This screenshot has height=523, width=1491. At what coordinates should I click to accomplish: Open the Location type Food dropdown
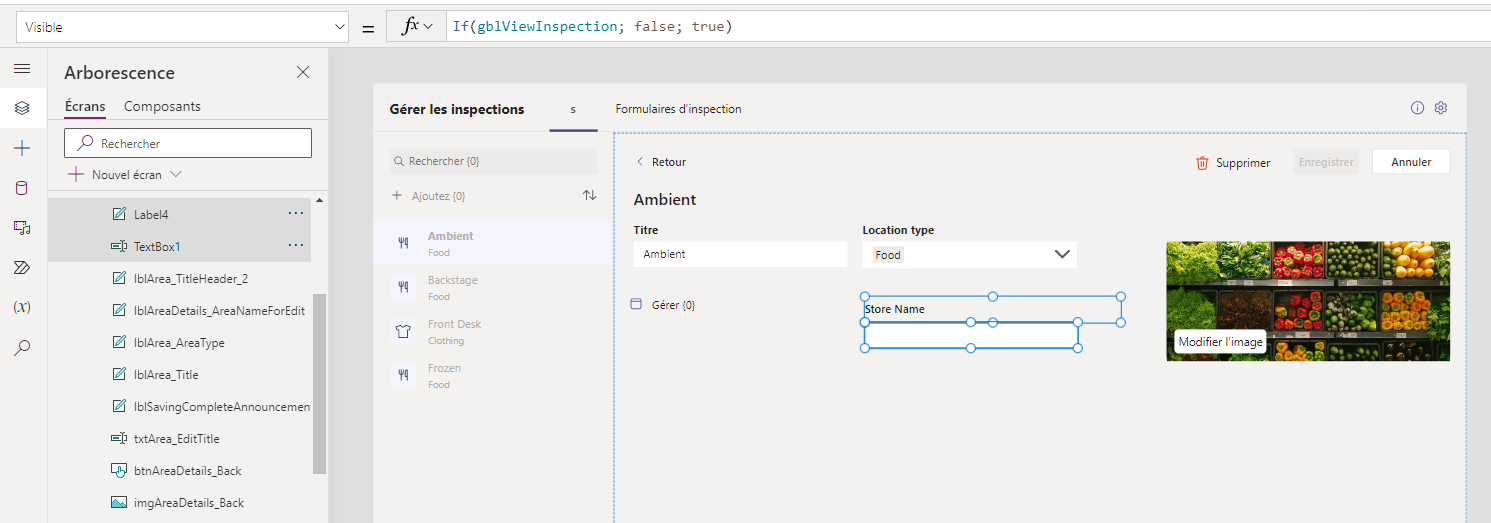click(x=969, y=254)
